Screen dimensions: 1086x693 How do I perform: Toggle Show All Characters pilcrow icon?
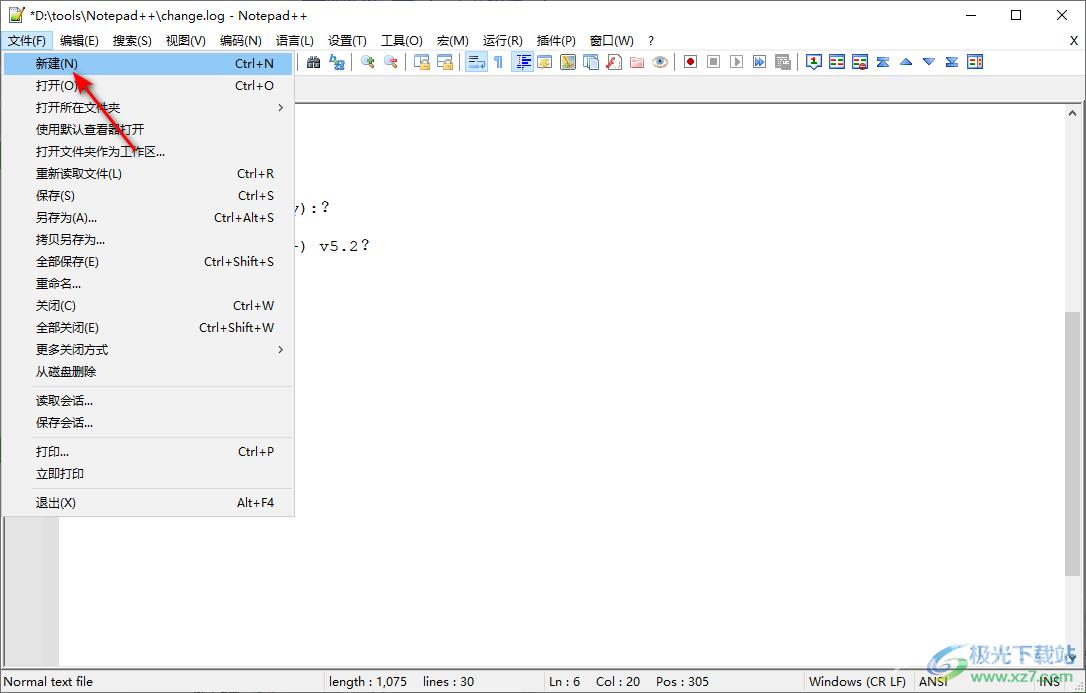point(499,62)
